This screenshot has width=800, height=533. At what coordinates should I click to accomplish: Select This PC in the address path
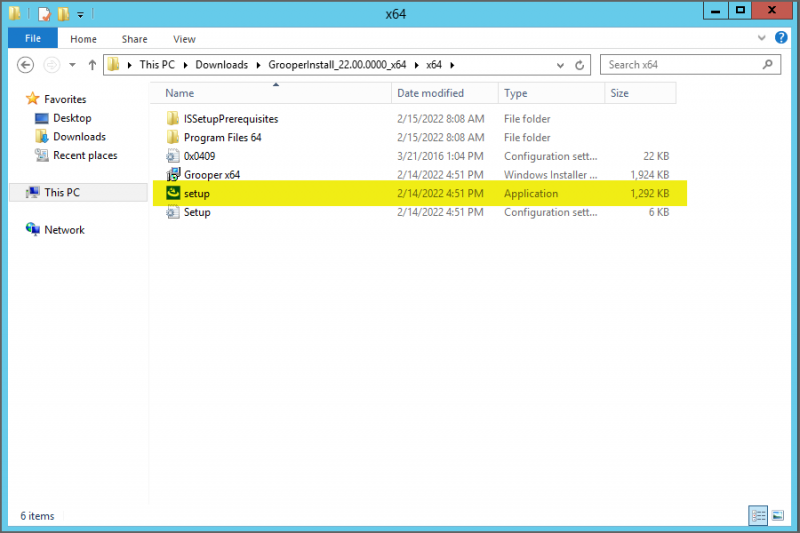[157, 65]
